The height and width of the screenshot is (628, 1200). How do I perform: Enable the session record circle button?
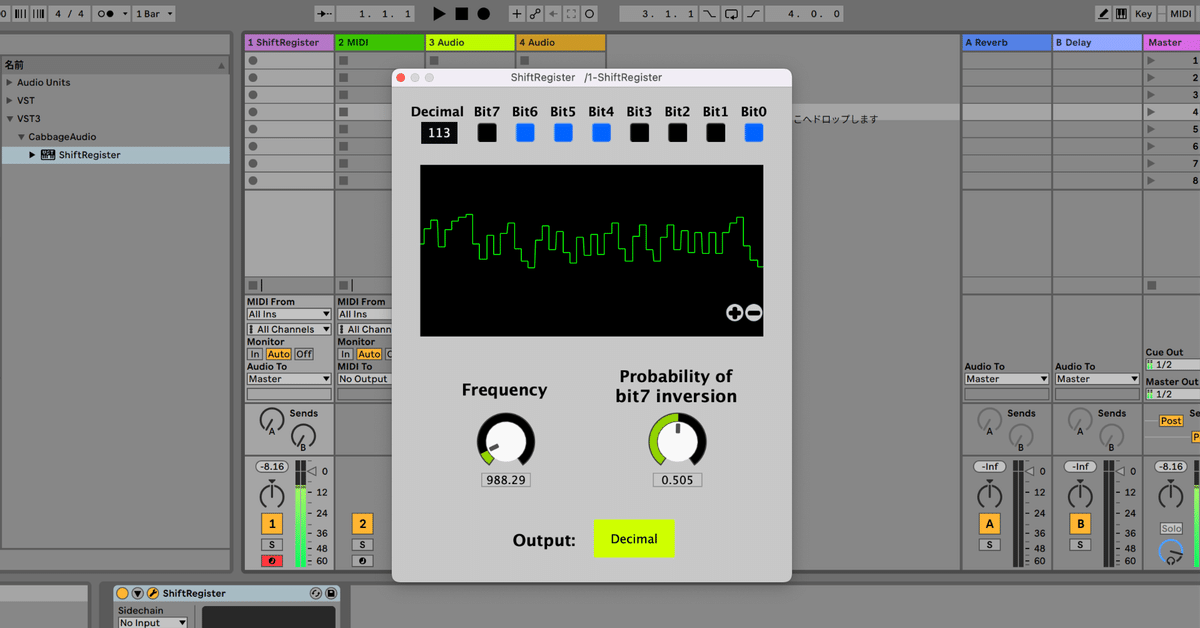[x=590, y=14]
